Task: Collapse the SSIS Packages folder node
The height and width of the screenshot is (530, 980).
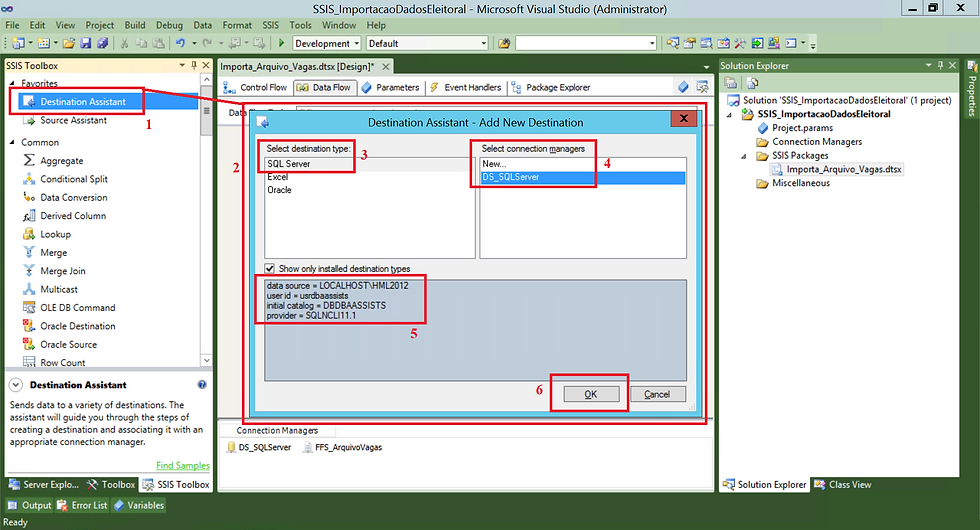Action: [744, 156]
